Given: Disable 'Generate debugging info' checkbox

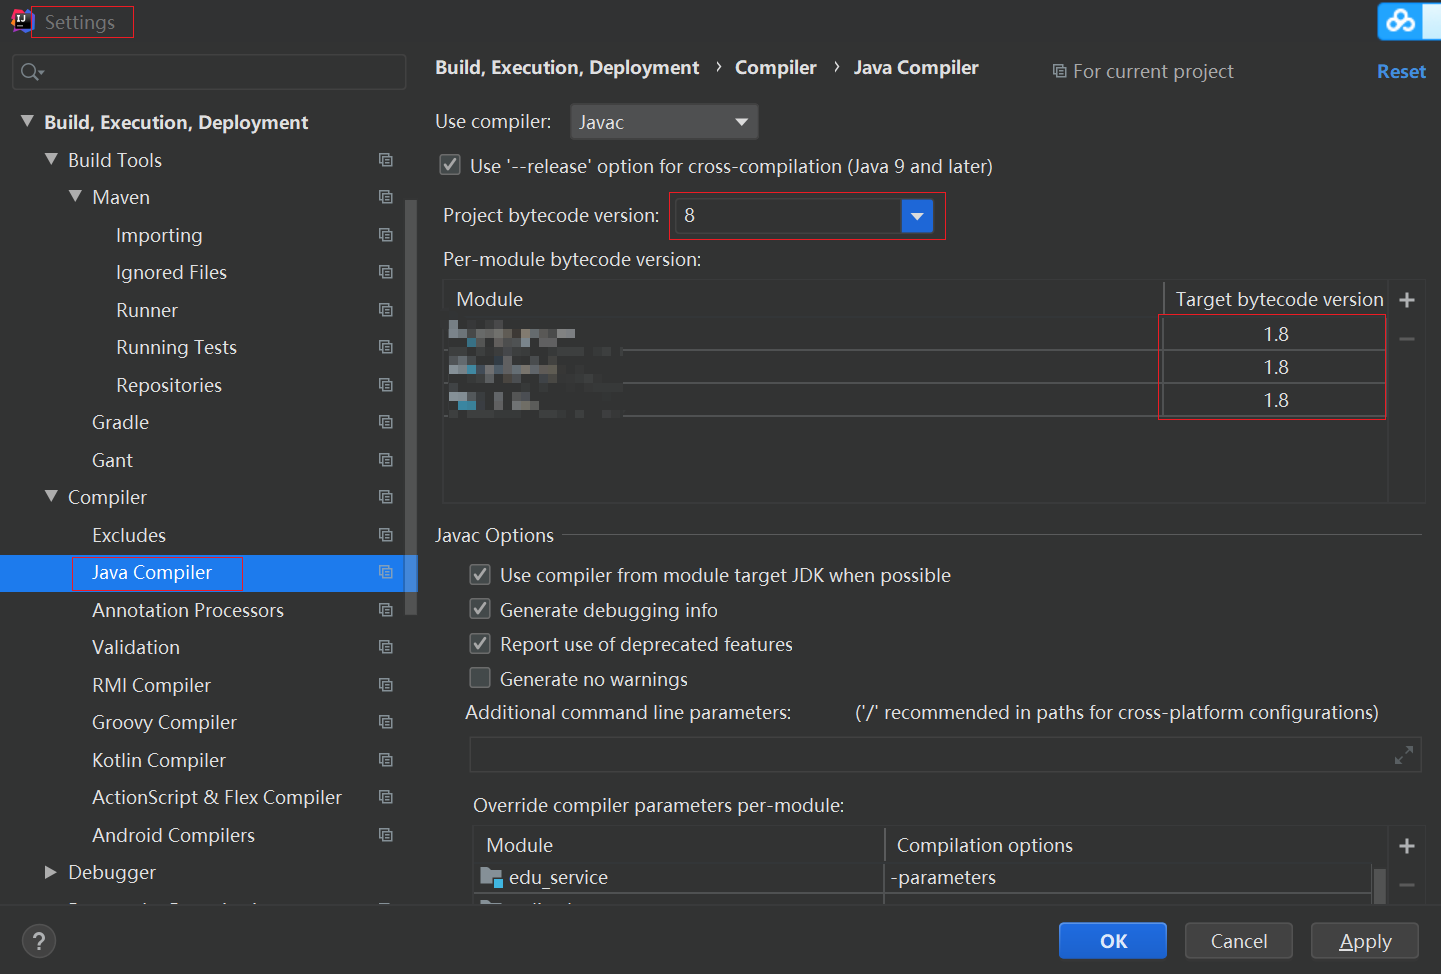Looking at the screenshot, I should coord(480,609).
